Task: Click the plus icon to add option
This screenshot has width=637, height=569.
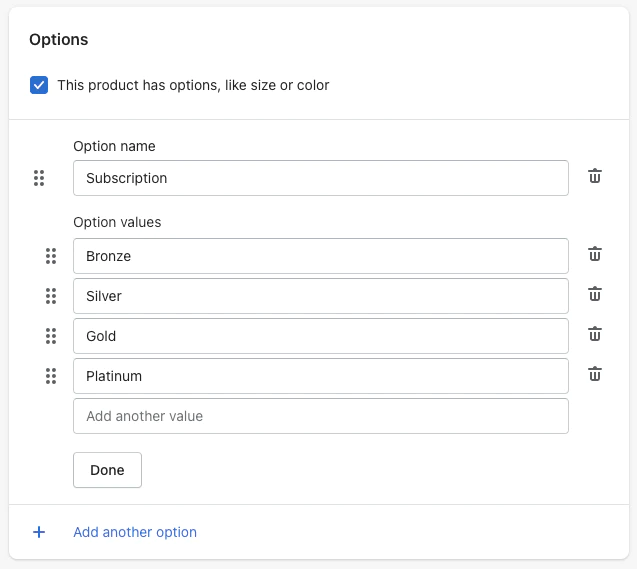Action: pos(39,532)
